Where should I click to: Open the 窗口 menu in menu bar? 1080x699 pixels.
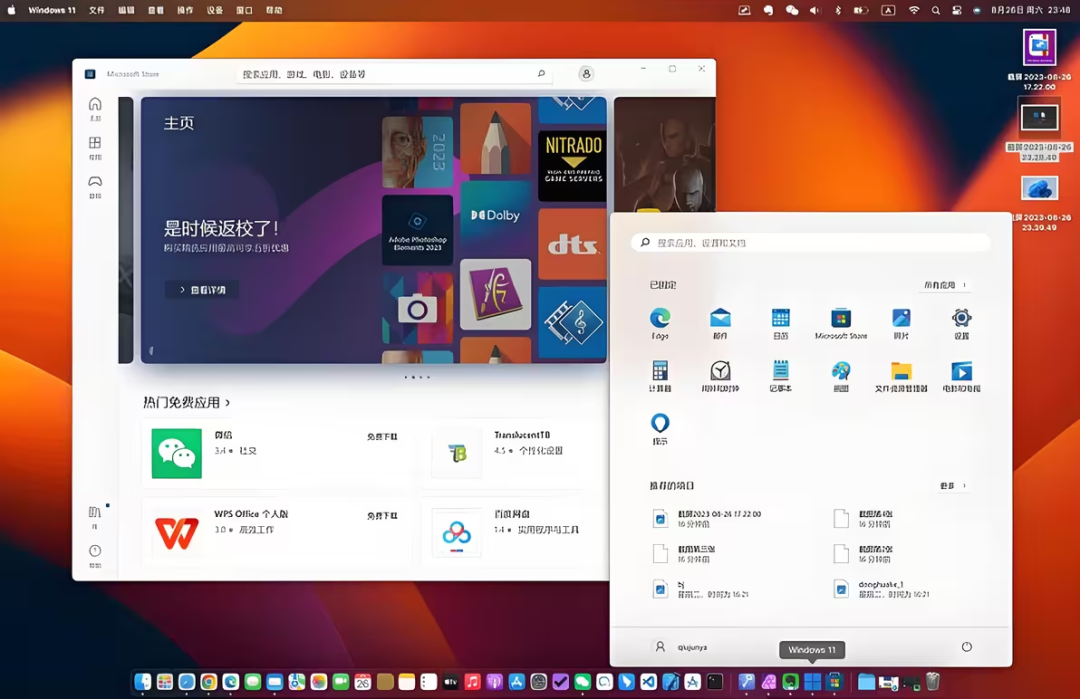click(x=245, y=10)
